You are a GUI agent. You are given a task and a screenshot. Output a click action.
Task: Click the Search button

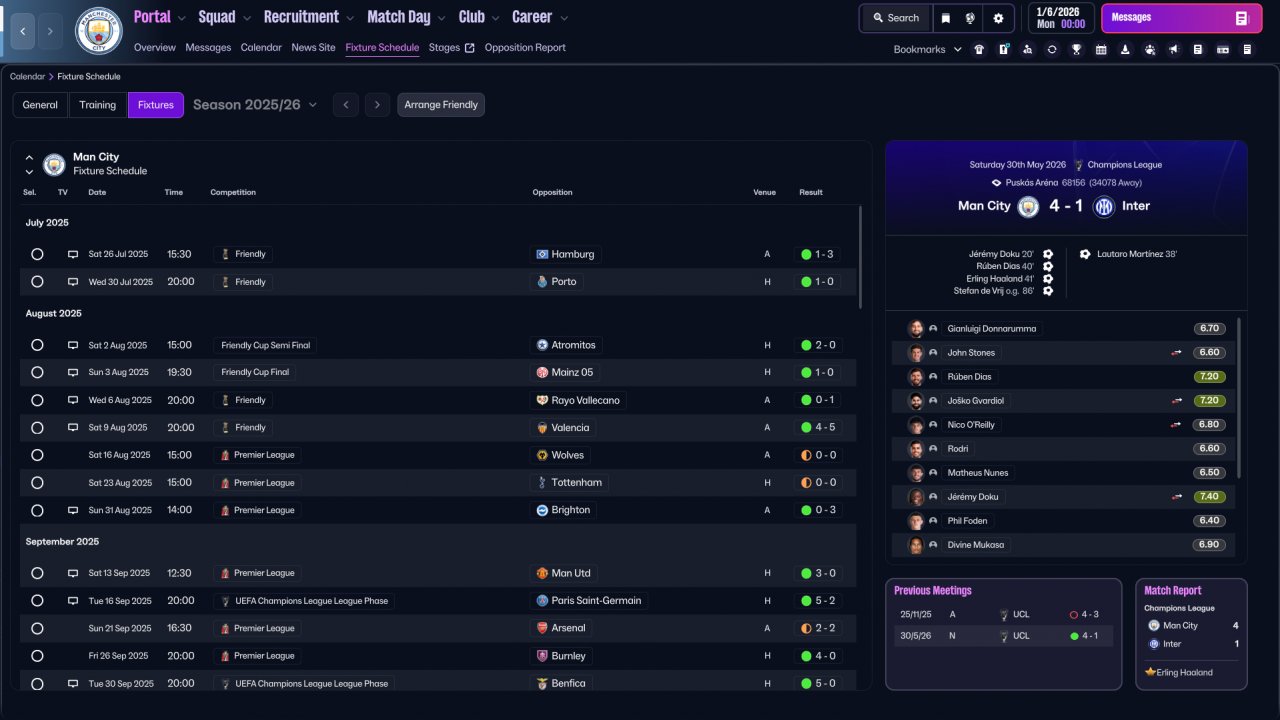click(896, 18)
